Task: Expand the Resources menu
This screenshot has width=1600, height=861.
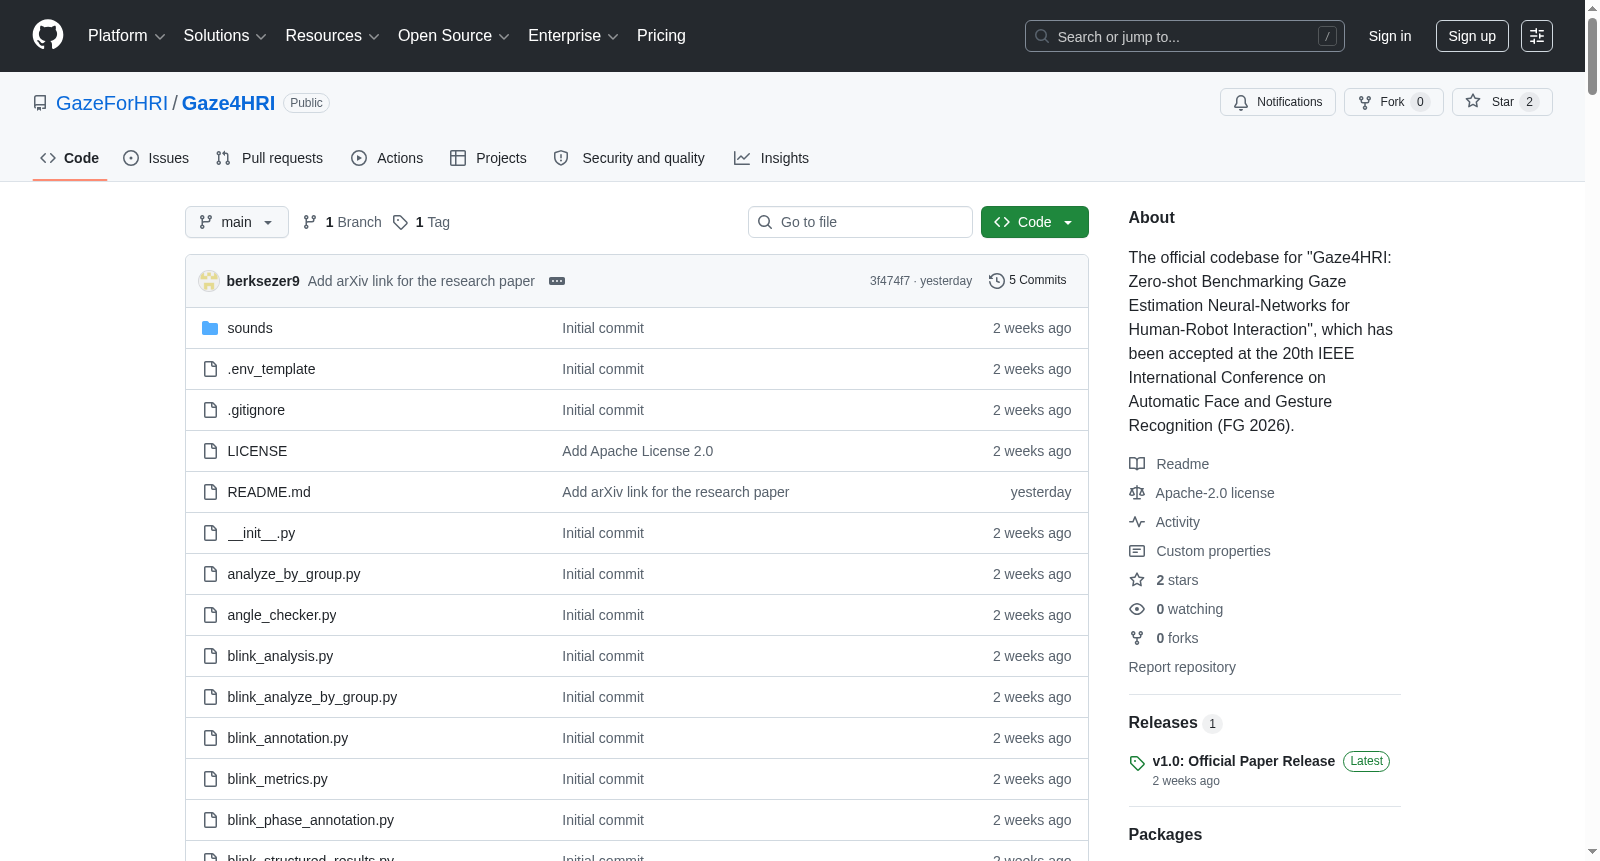Action: 332,36
